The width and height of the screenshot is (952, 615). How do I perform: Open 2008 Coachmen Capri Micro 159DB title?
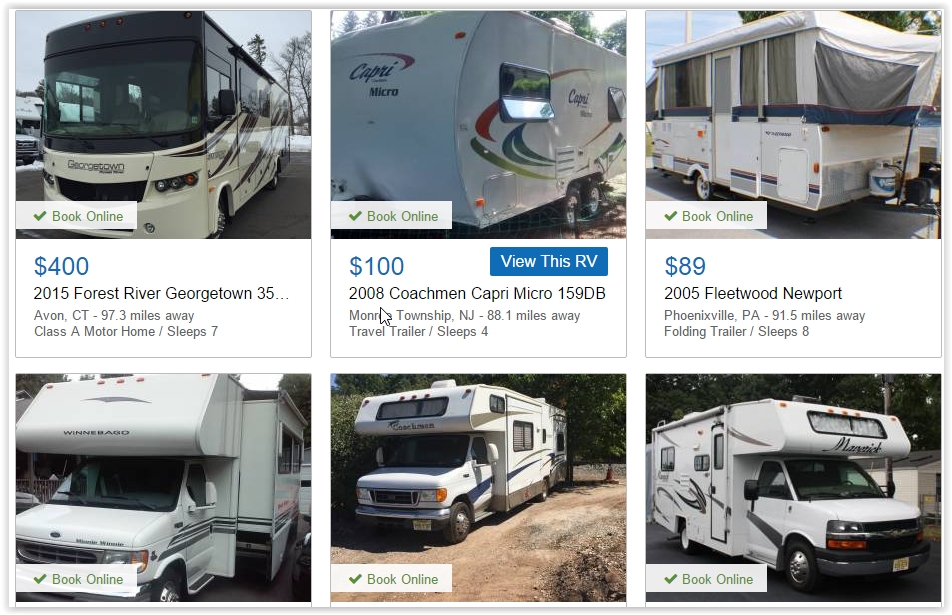click(x=477, y=294)
